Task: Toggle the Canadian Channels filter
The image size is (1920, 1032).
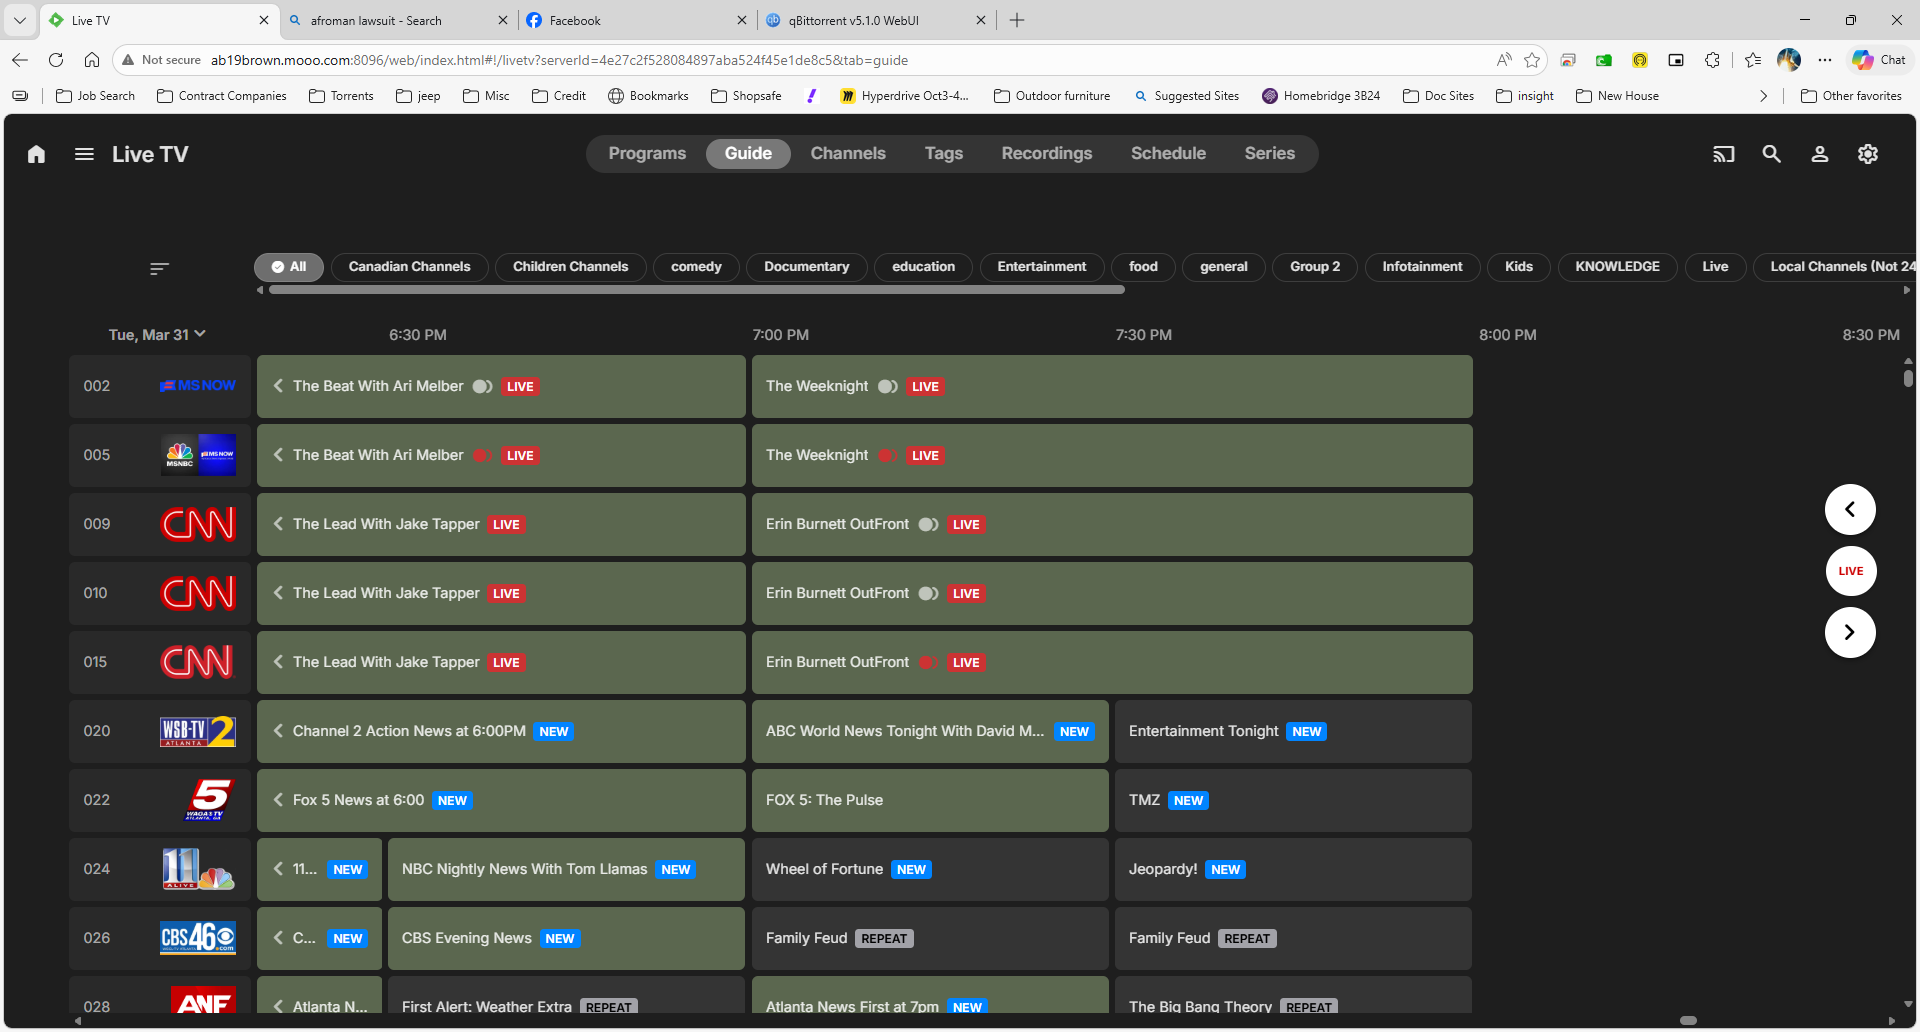Action: [409, 267]
